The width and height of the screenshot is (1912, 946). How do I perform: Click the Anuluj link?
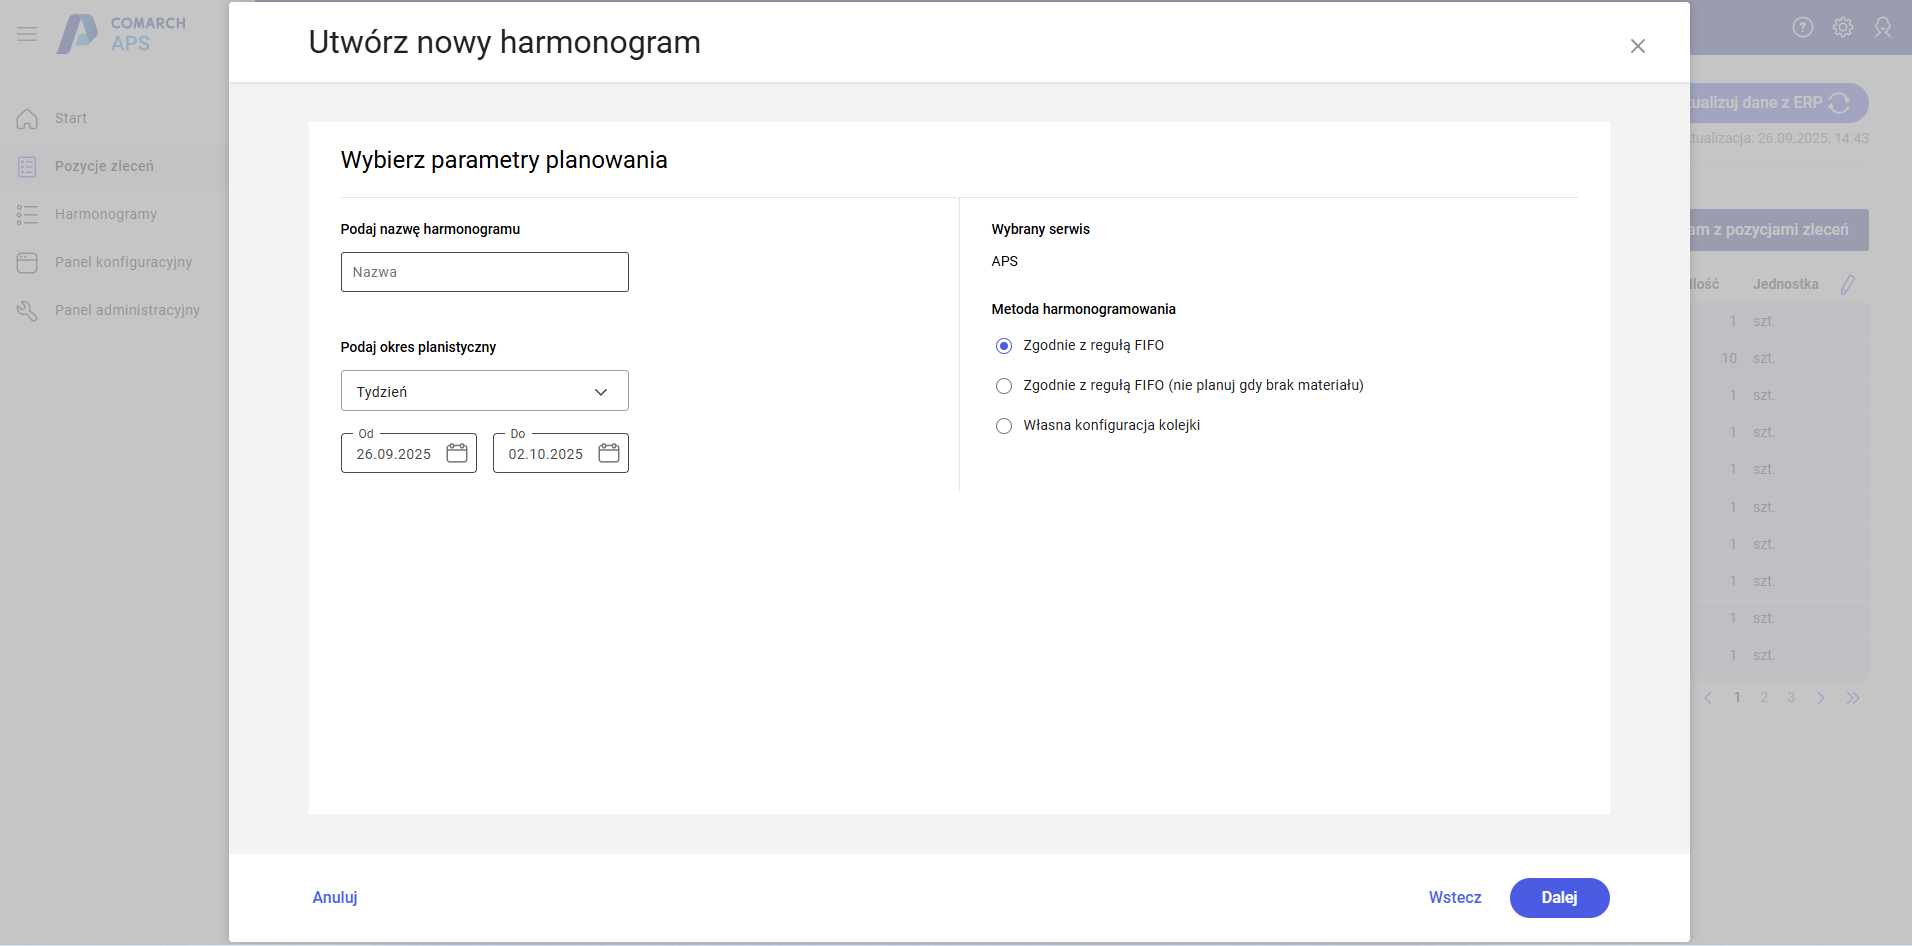pos(335,897)
